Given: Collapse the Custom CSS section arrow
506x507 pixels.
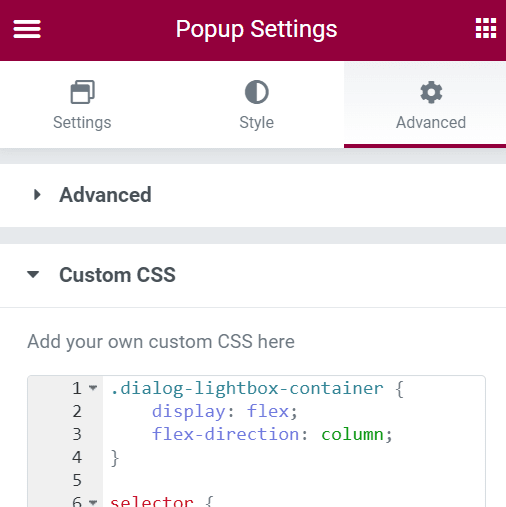Looking at the screenshot, I should pos(33,275).
